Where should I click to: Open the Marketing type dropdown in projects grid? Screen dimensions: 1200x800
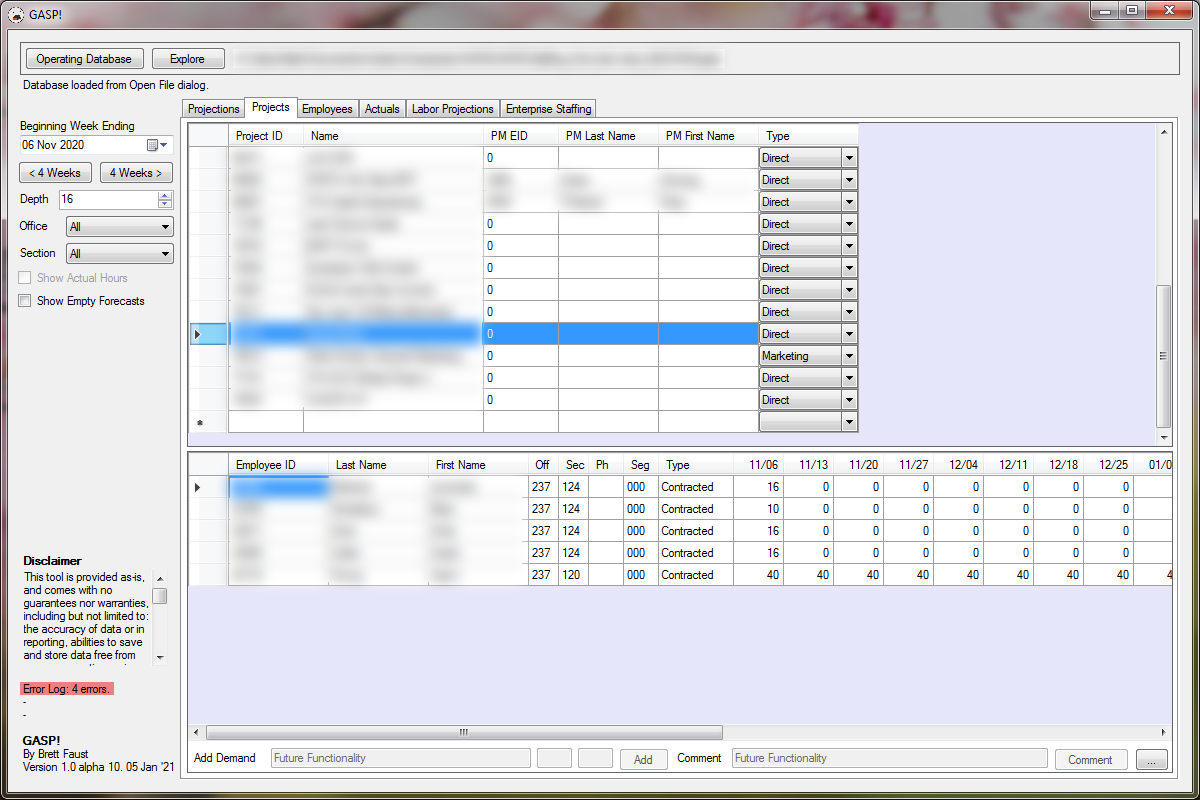[850, 356]
